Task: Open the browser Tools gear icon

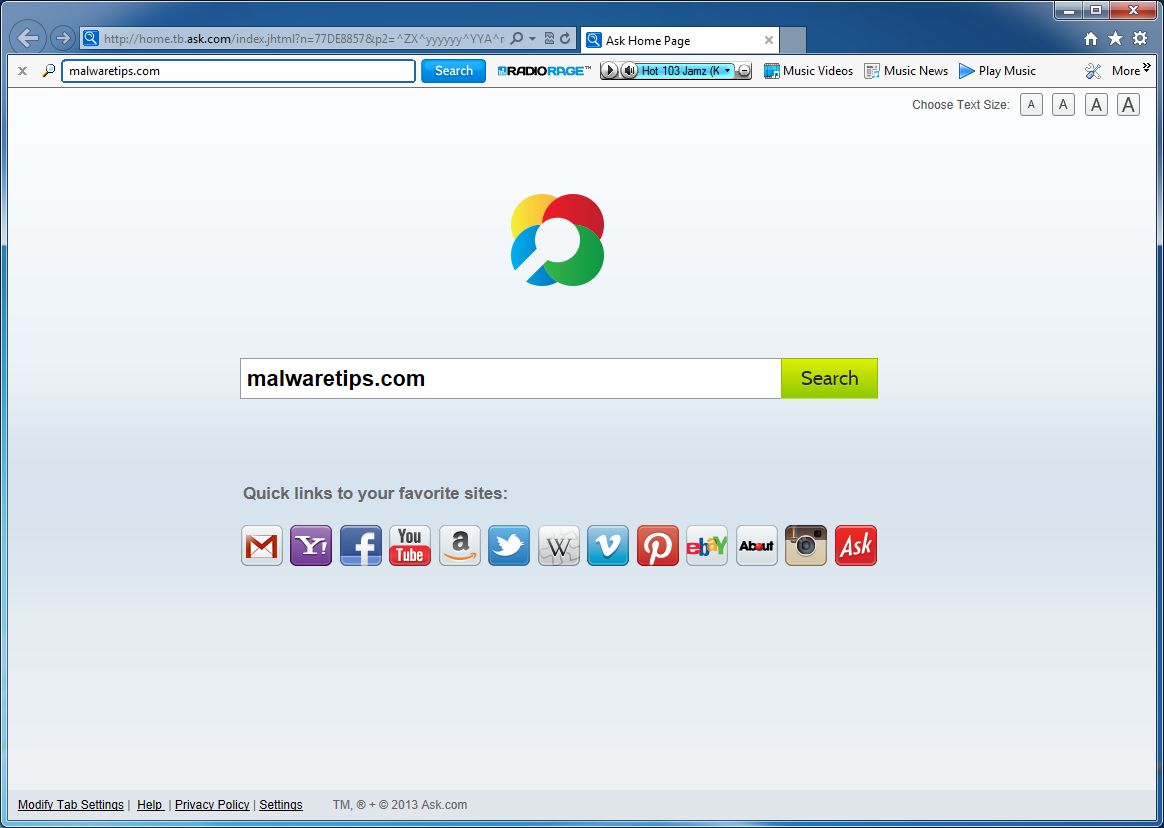Action: (x=1140, y=39)
